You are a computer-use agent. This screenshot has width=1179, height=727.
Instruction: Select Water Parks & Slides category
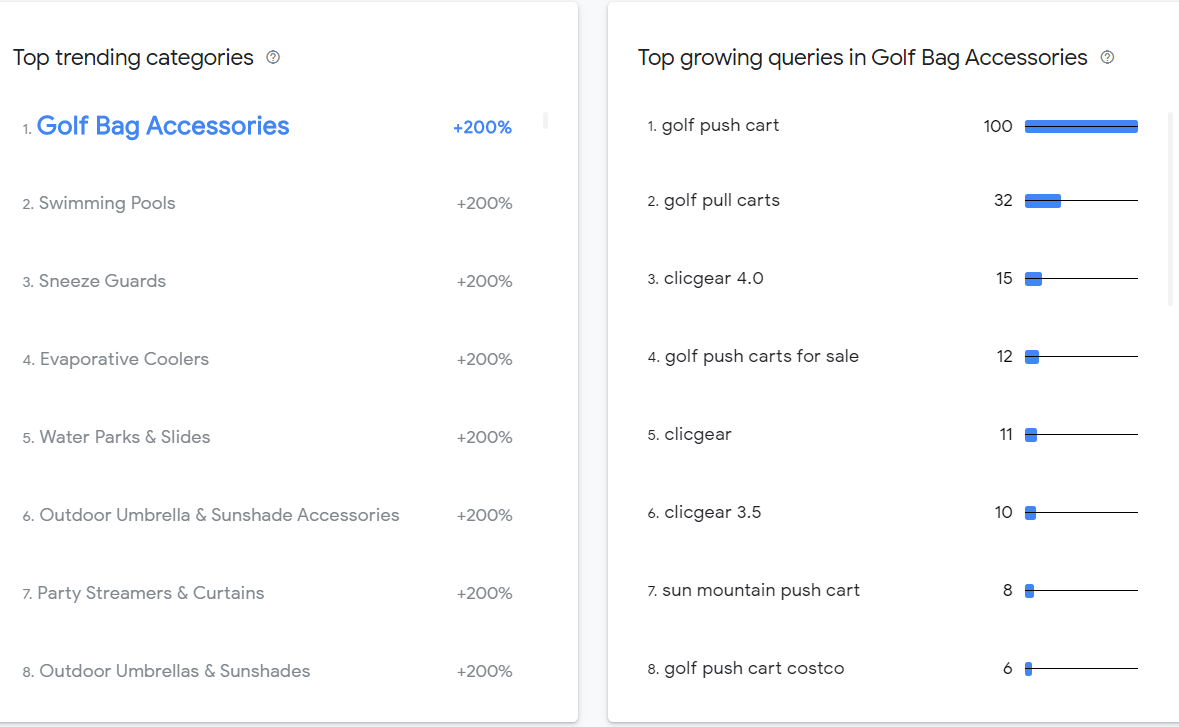pyautogui.click(x=125, y=437)
